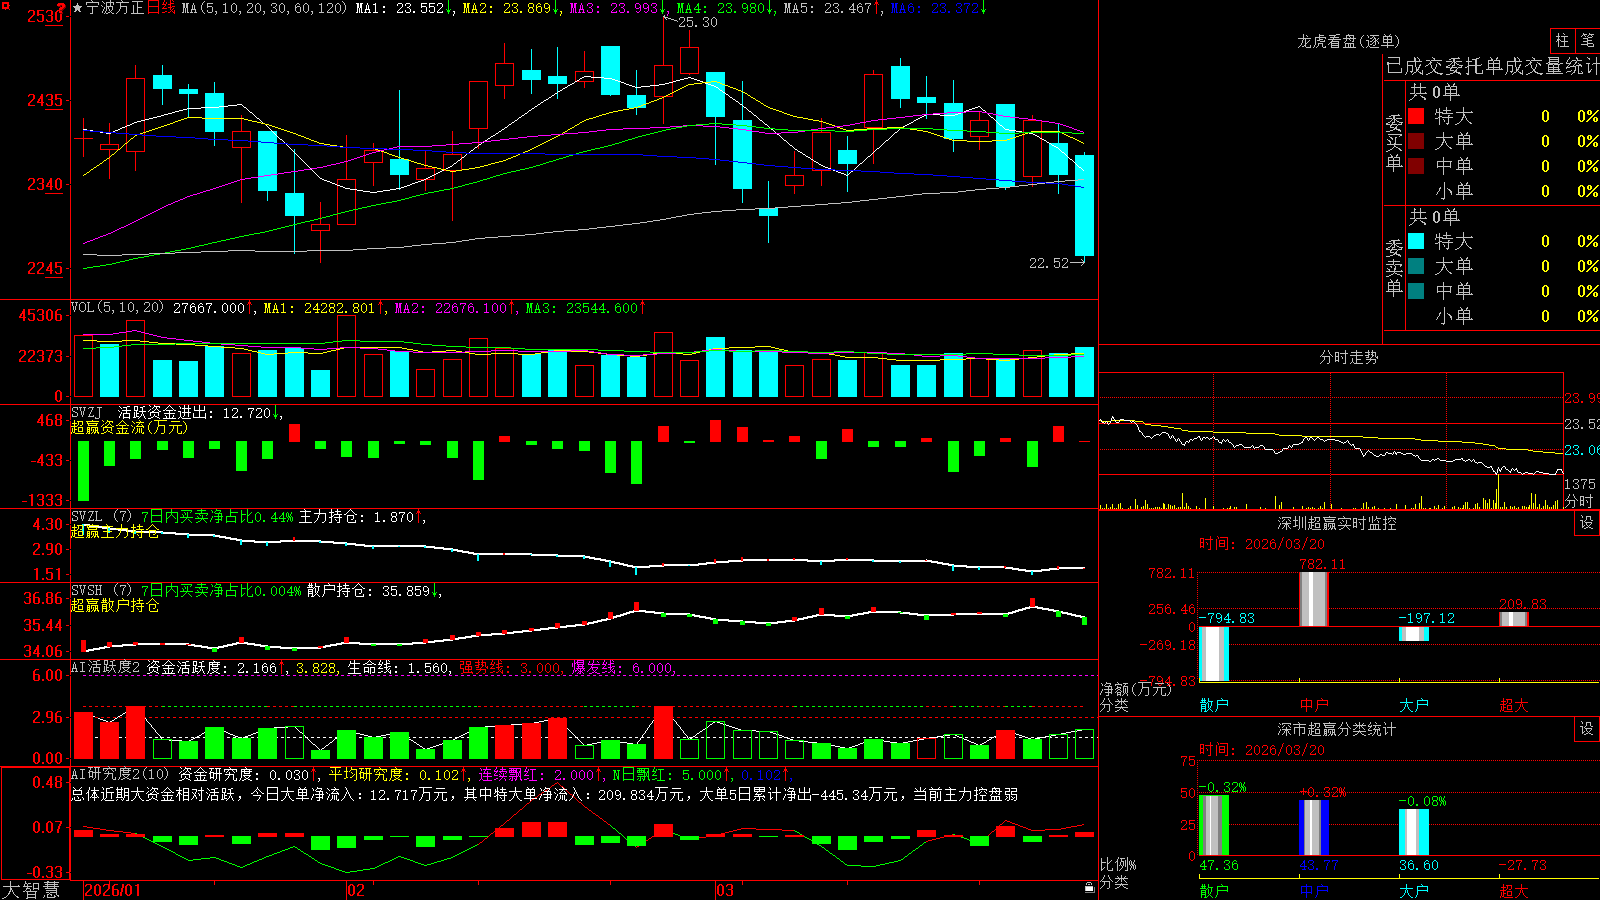Click the 分时 label beside intraday volume
This screenshot has width=1600, height=900.
1579,501
